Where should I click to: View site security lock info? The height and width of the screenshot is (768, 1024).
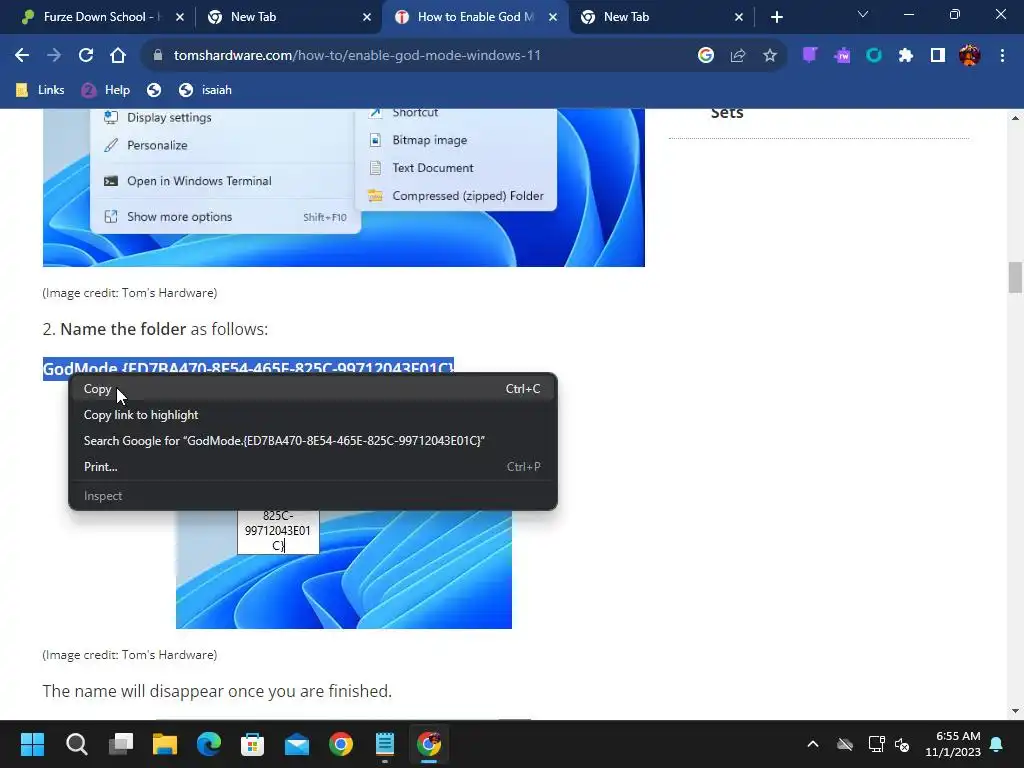[x=157, y=56]
